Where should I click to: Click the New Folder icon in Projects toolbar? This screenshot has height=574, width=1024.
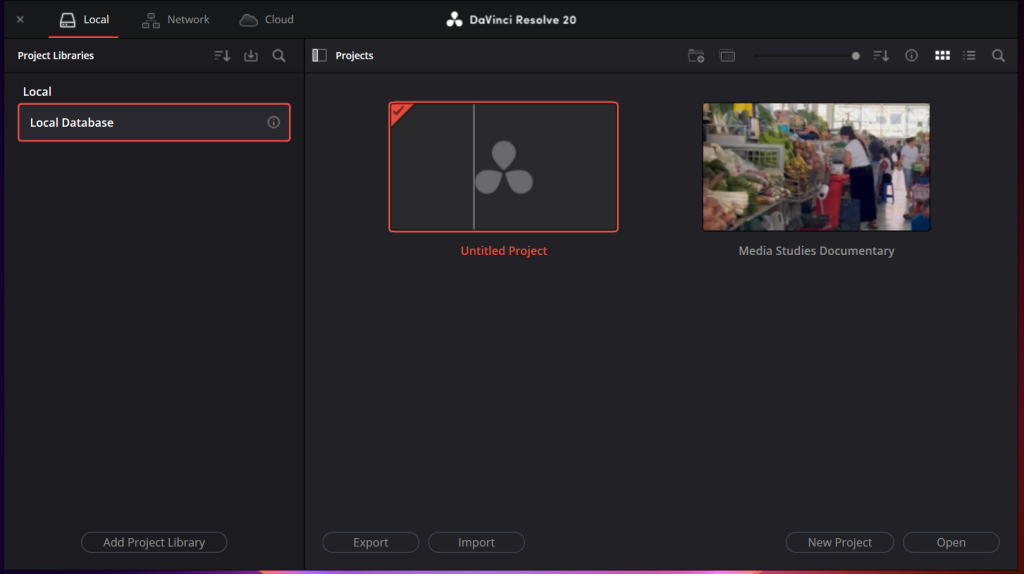(x=696, y=56)
